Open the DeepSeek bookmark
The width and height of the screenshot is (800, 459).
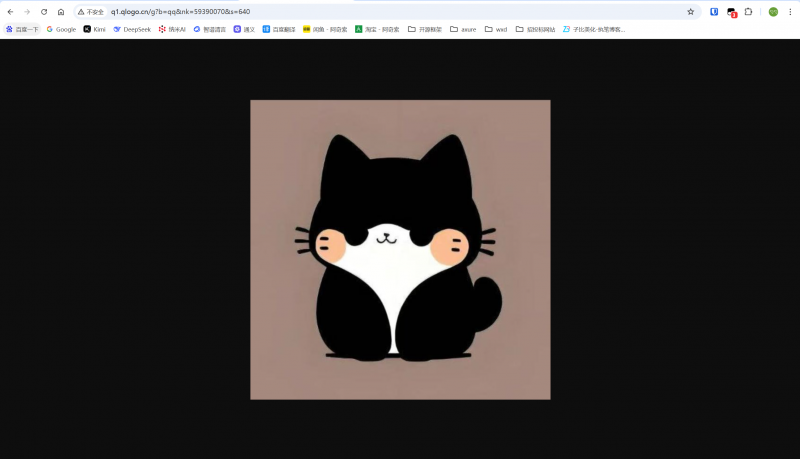[132, 29]
